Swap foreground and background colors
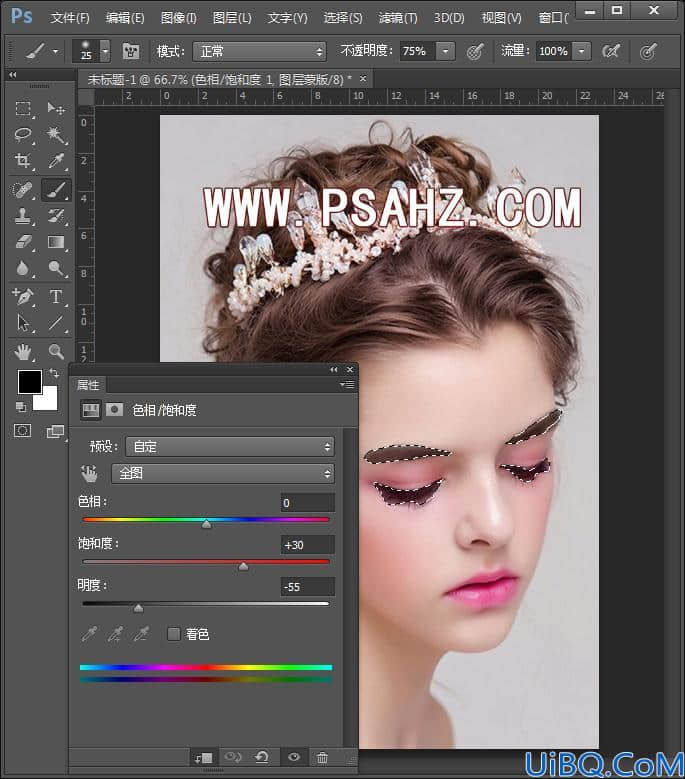The image size is (685, 779). tap(54, 373)
